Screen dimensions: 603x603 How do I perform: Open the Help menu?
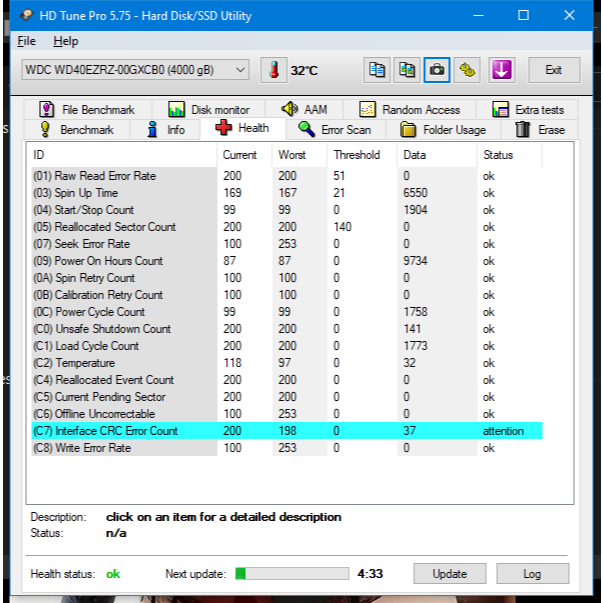(65, 41)
